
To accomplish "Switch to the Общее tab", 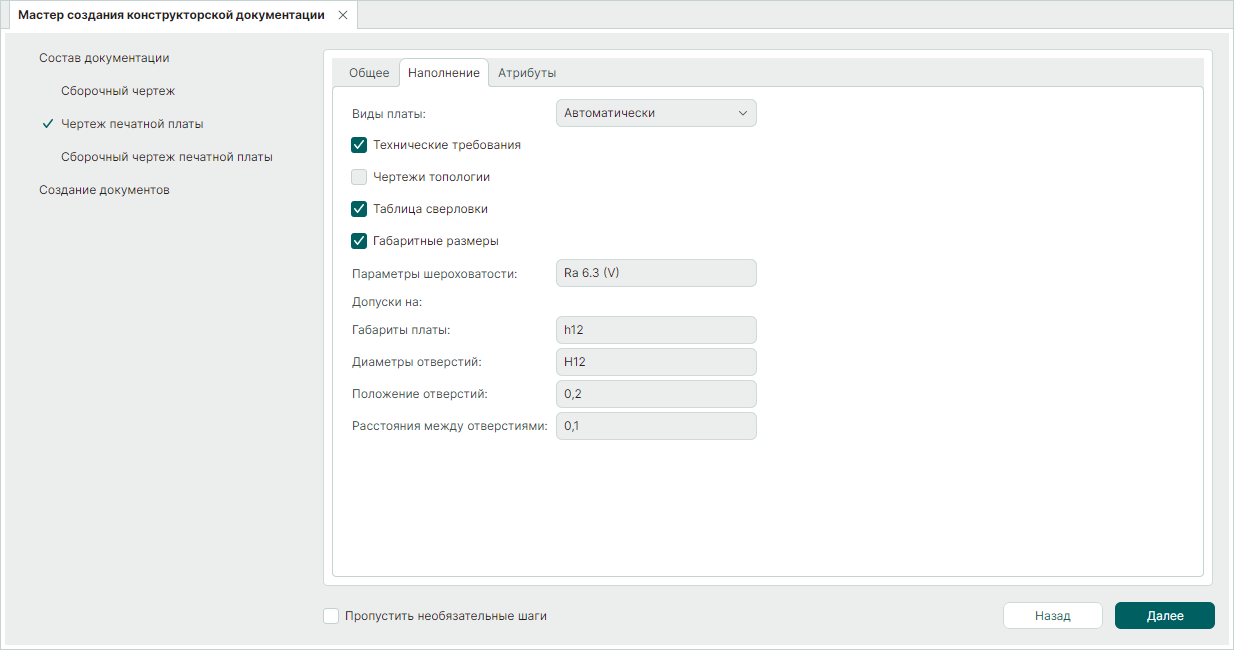I will [x=368, y=73].
